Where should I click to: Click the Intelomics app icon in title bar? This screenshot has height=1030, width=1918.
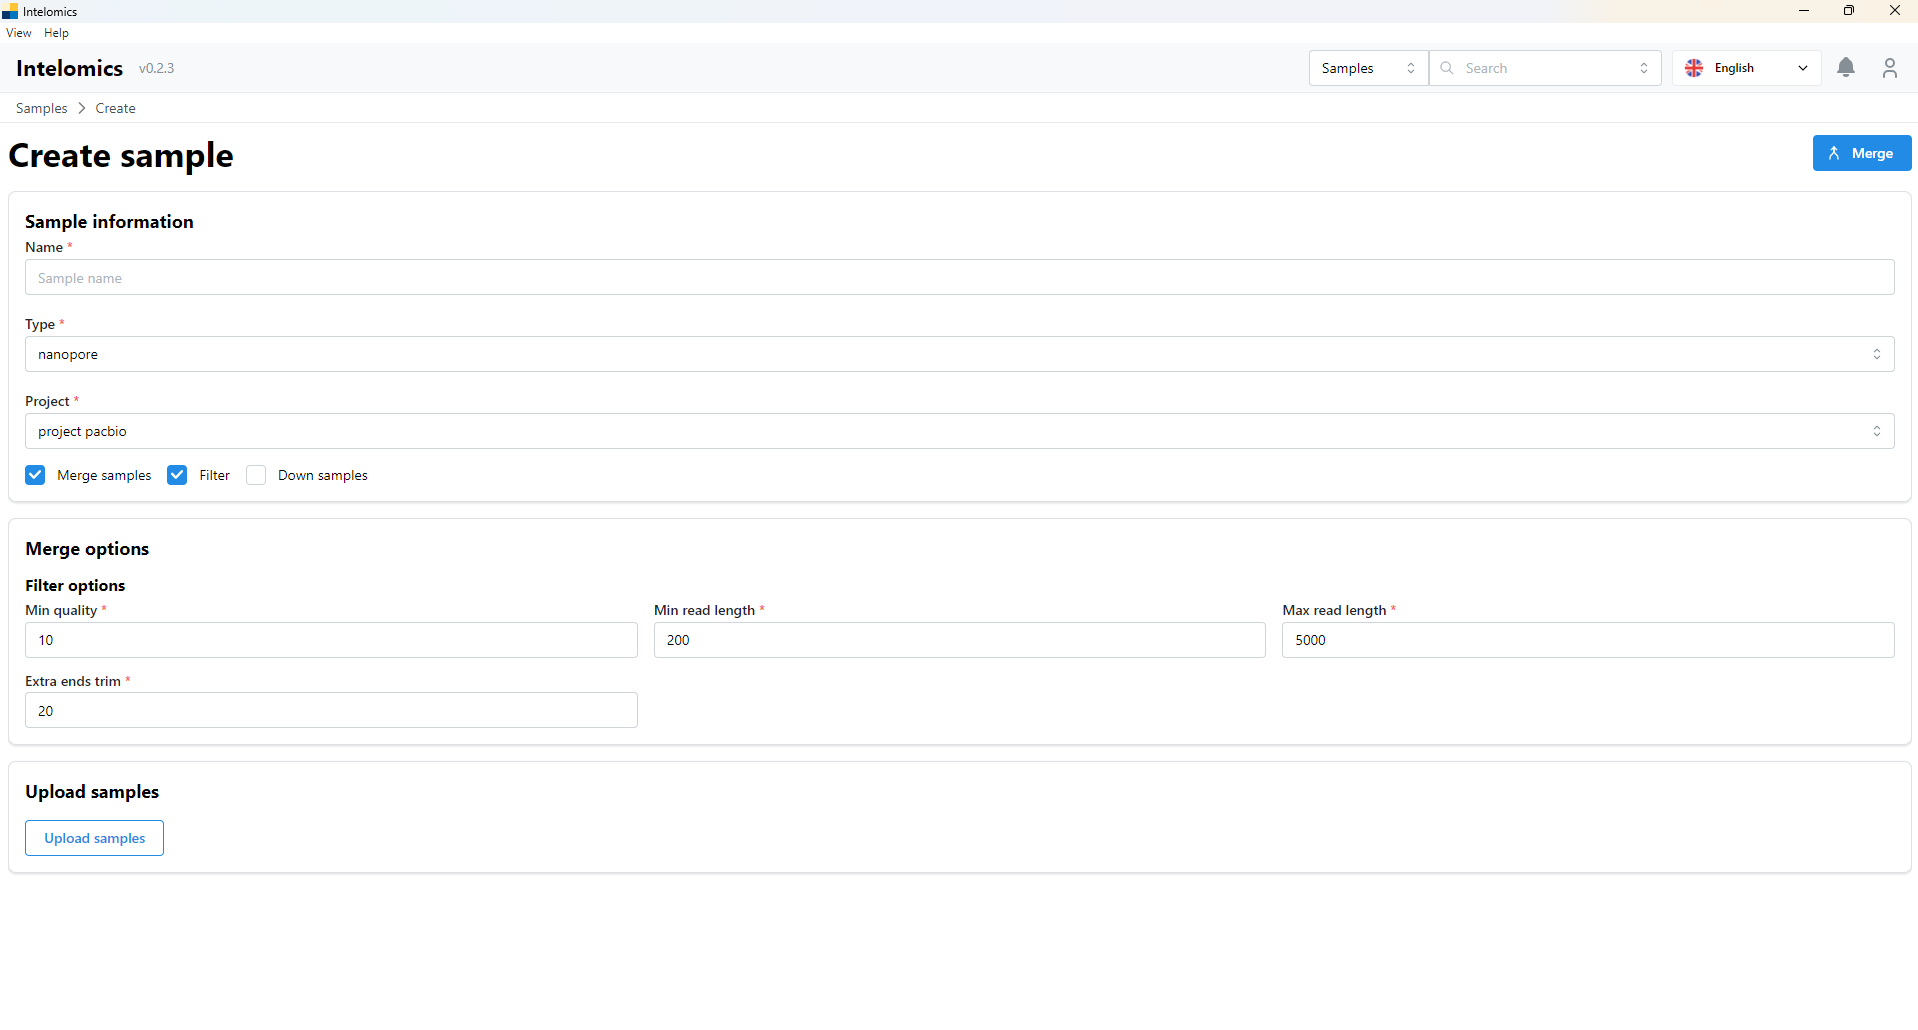[10, 12]
